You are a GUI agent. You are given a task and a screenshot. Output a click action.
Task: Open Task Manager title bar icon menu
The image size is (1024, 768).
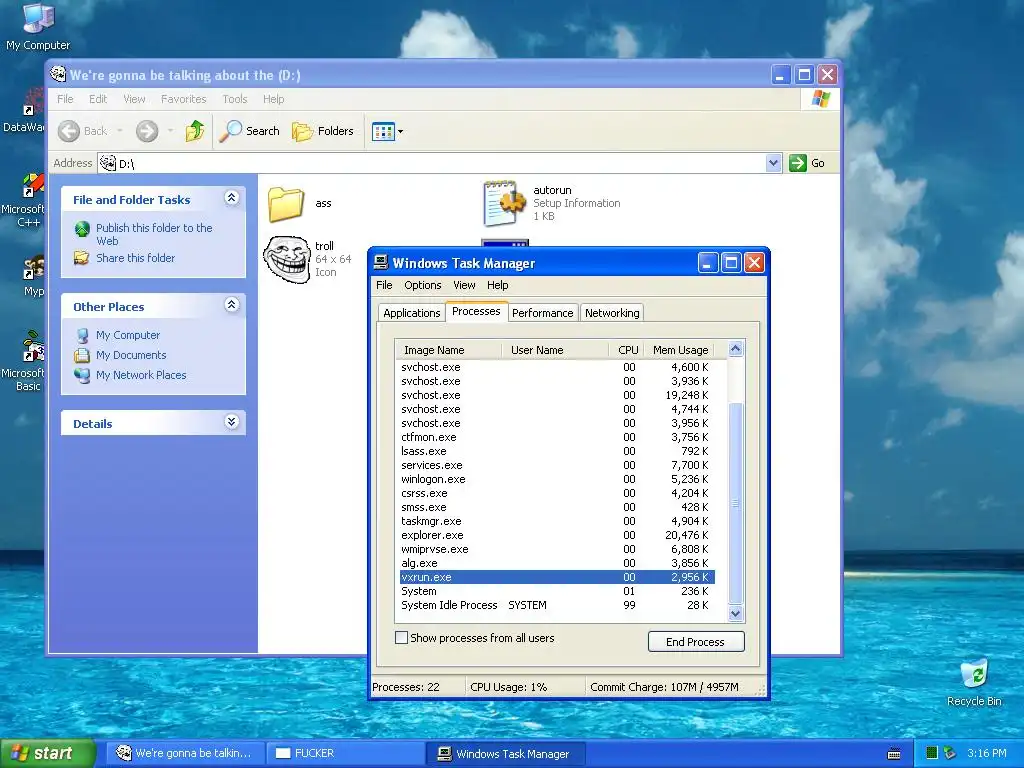click(380, 263)
